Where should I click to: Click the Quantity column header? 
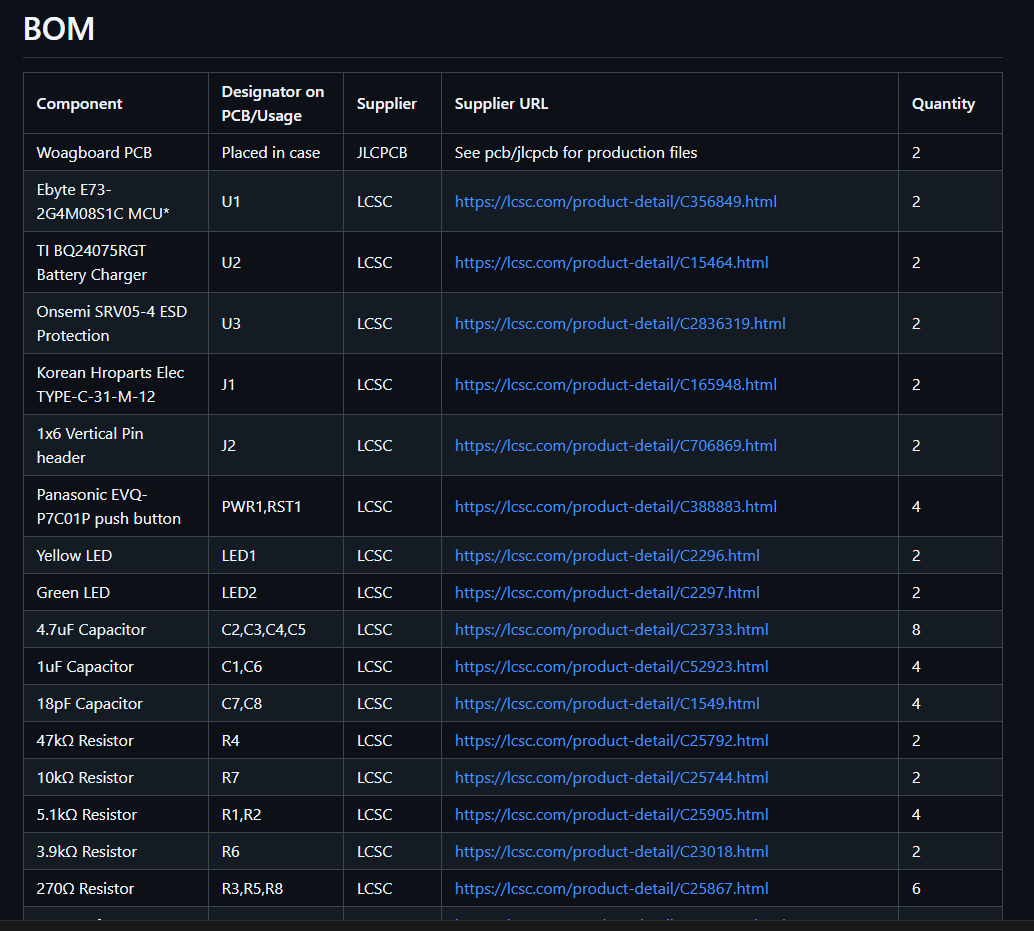(942, 103)
